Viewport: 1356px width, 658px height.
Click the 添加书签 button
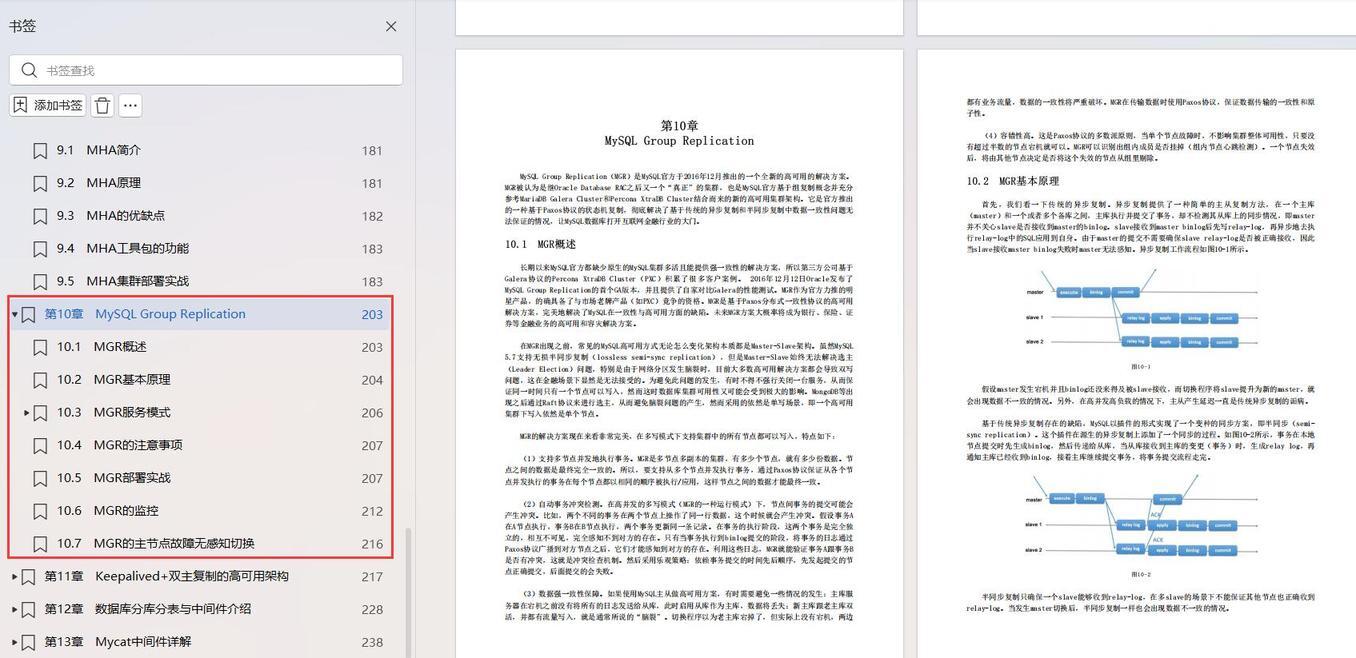point(48,105)
